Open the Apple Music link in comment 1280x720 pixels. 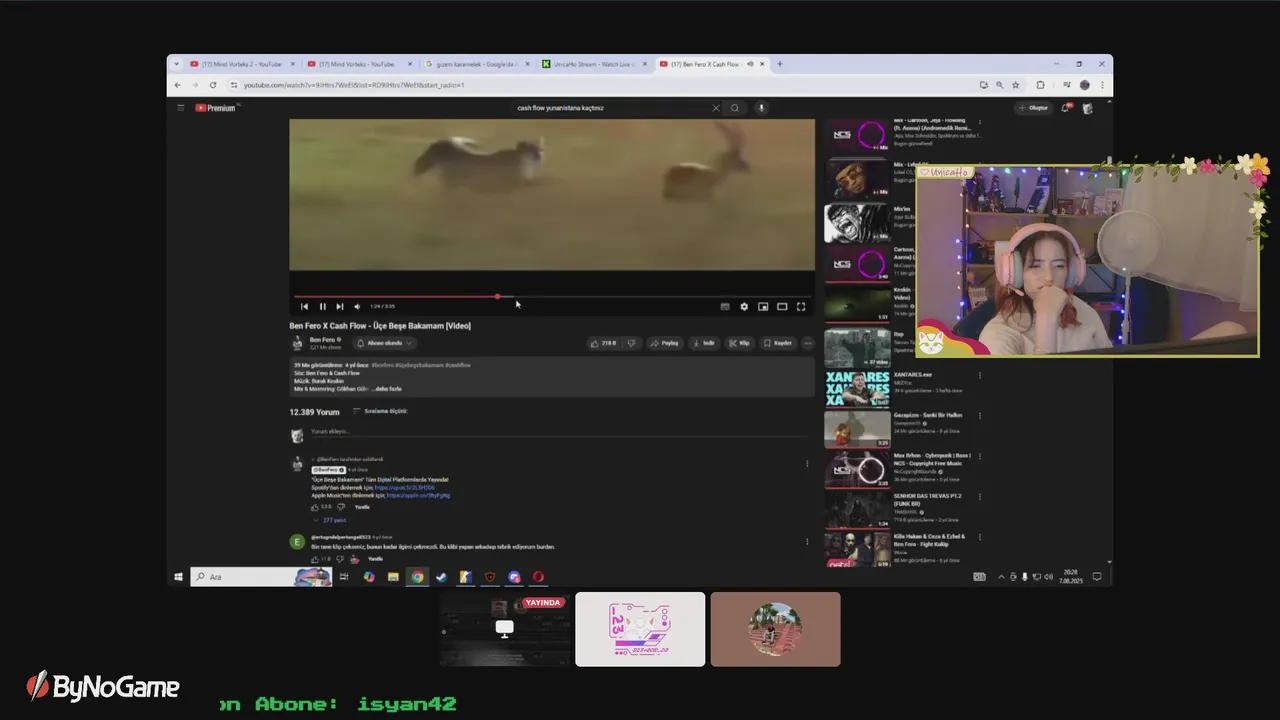(x=418, y=495)
